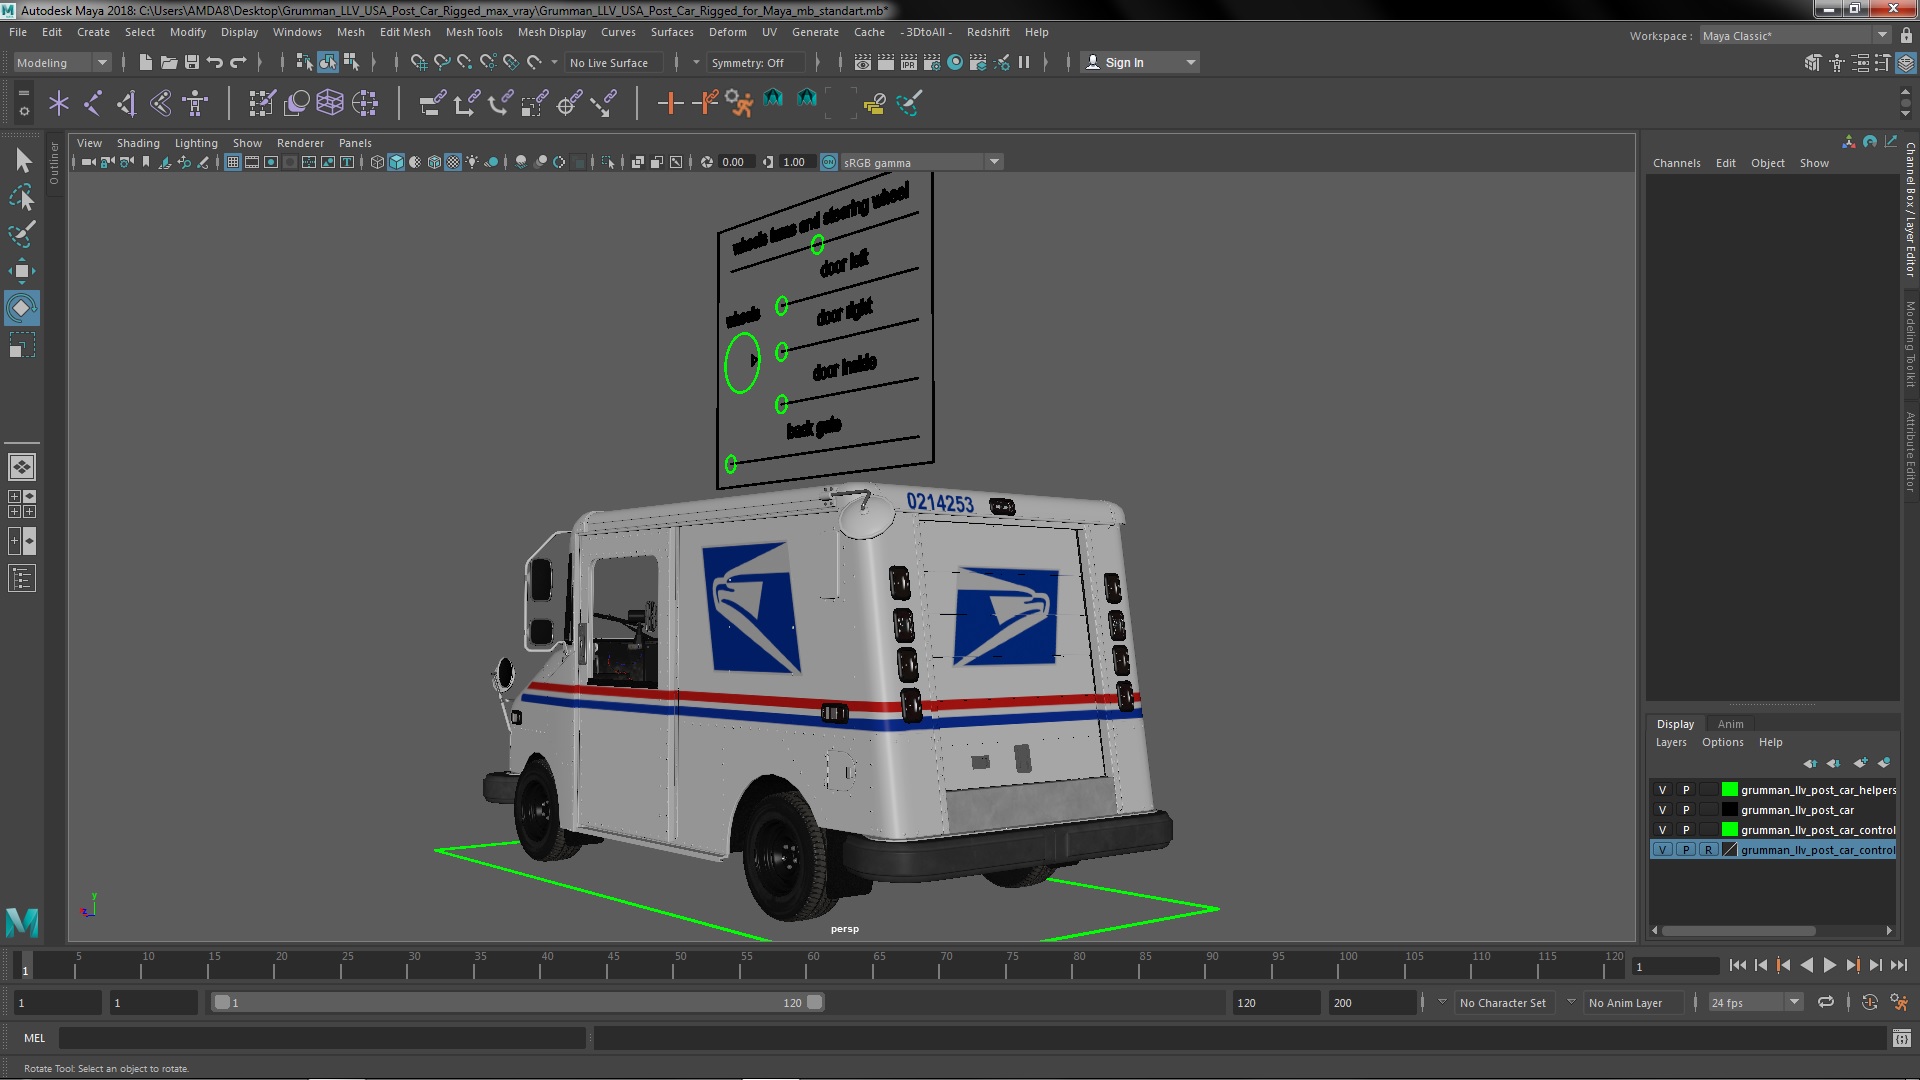1920x1080 pixels.
Task: Activate the Rotate tool in the toolbox
Action: [22, 308]
